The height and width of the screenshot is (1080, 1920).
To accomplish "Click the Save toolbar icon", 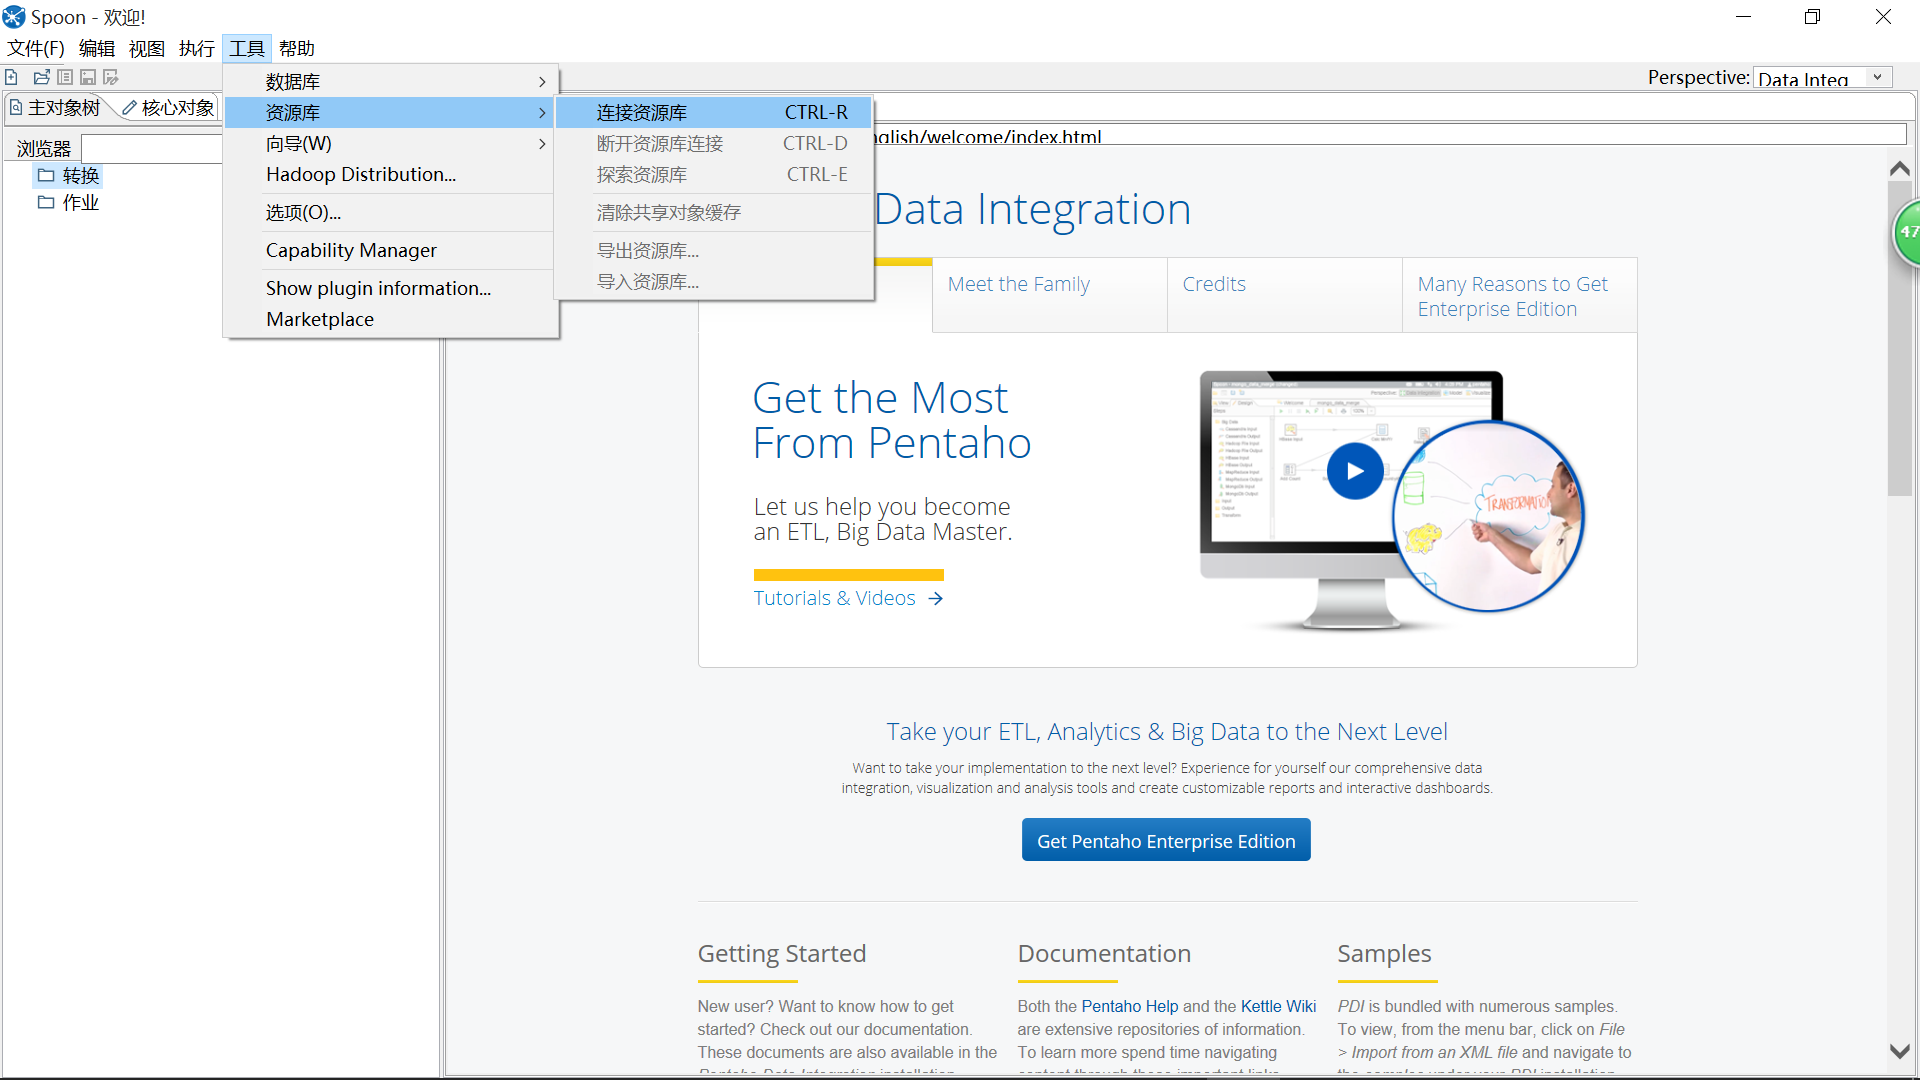I will point(88,77).
